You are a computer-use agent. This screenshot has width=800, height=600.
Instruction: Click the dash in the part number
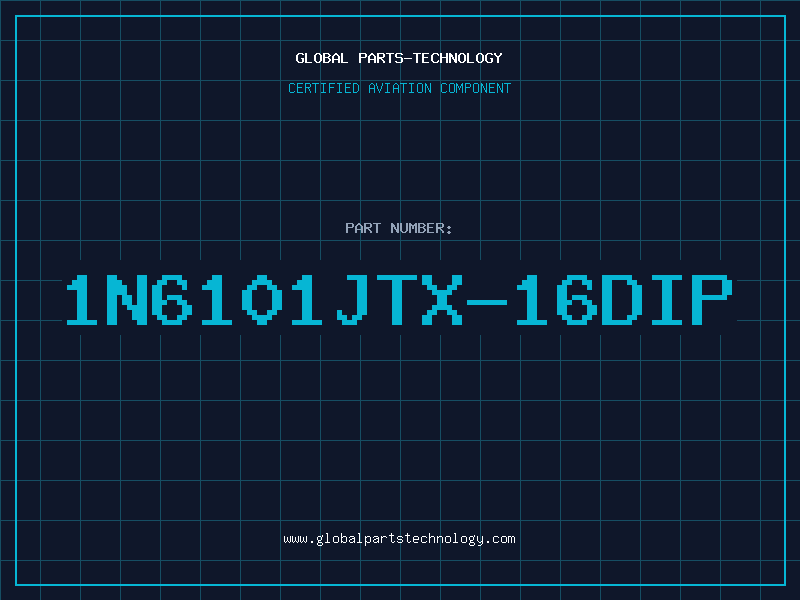click(487, 302)
